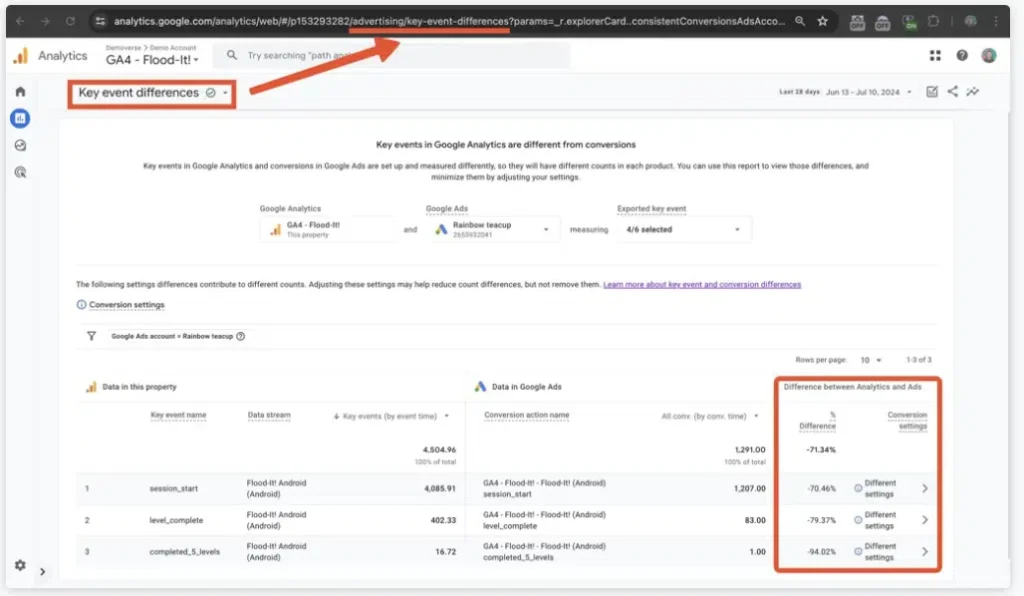This screenshot has width=1024, height=596.
Task: Click the filter funnel icon
Action: 91,336
